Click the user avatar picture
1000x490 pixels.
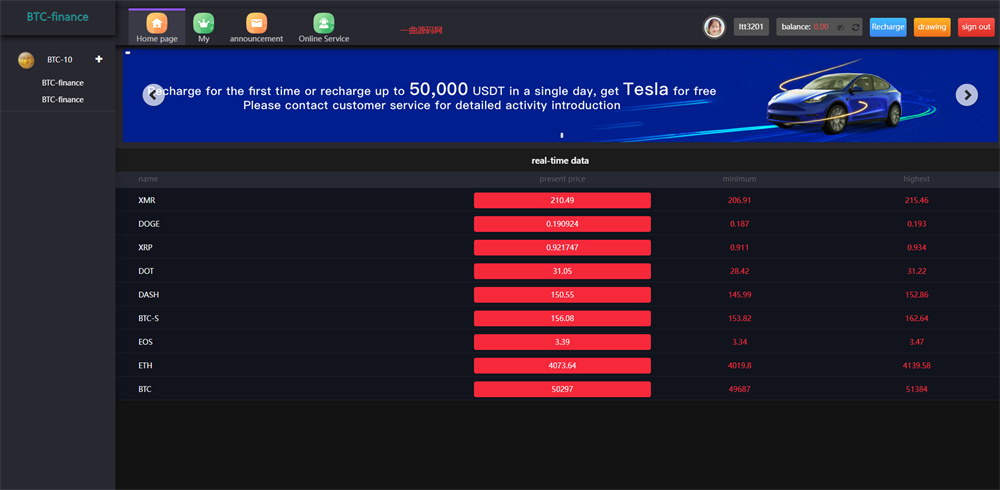click(714, 27)
